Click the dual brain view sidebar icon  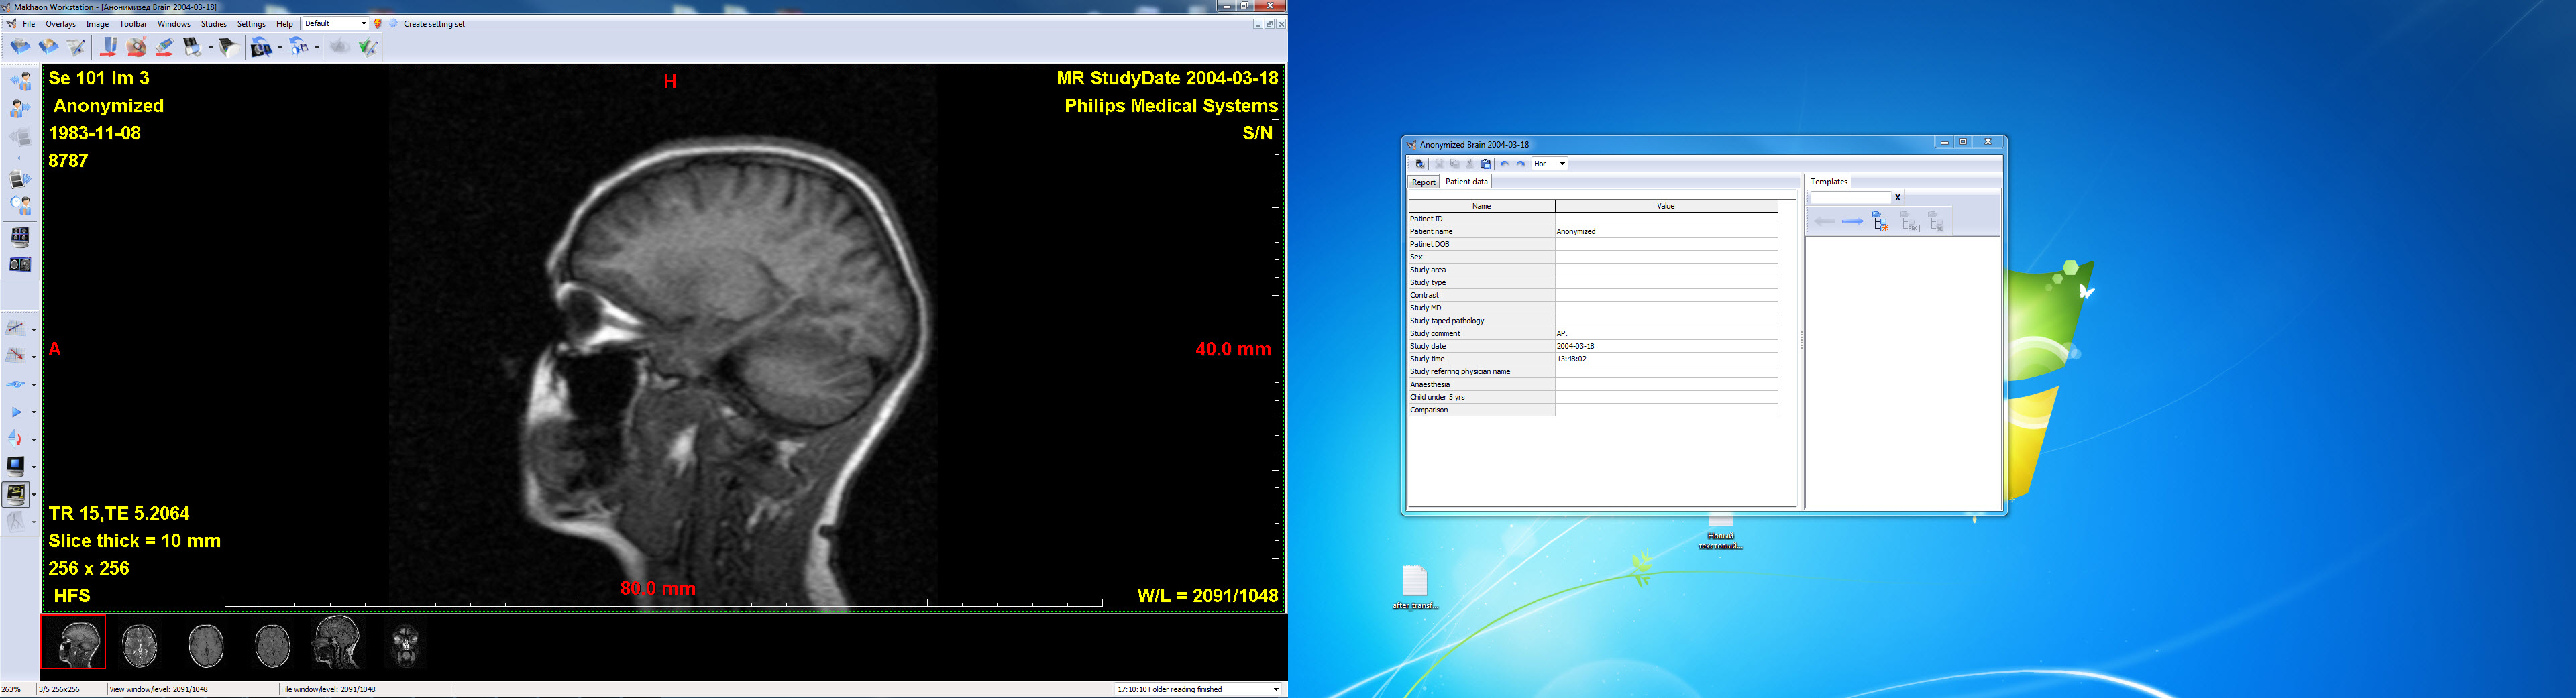(20, 265)
